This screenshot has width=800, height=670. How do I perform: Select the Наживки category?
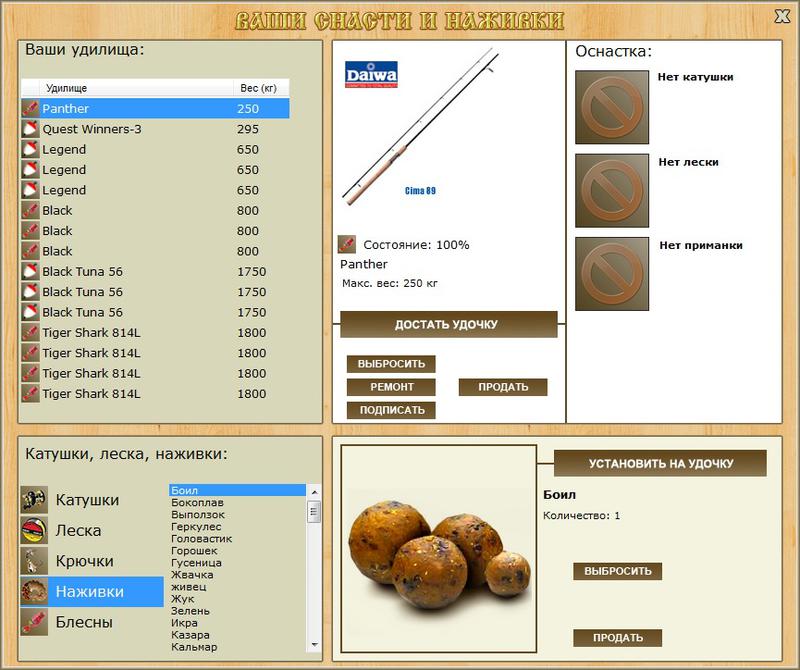pos(92,591)
